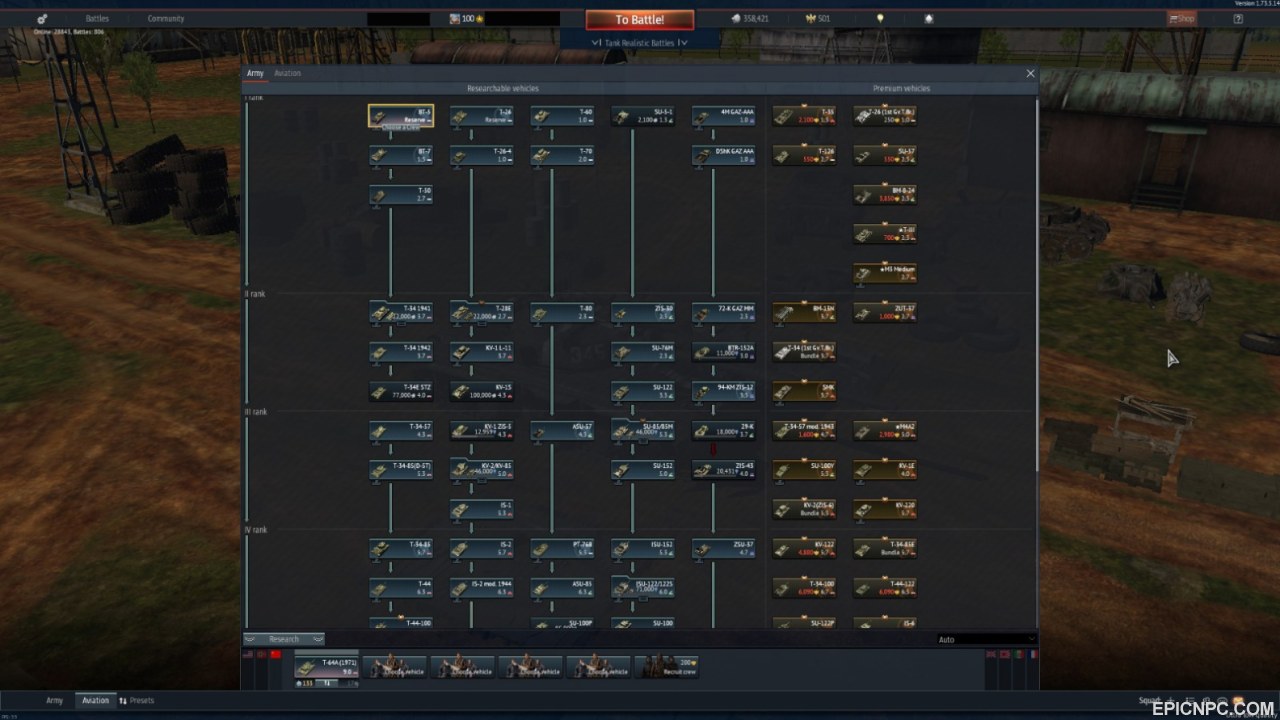The width and height of the screenshot is (1280, 720).
Task: Open the gear menu icon at top left
Action: click(43, 18)
